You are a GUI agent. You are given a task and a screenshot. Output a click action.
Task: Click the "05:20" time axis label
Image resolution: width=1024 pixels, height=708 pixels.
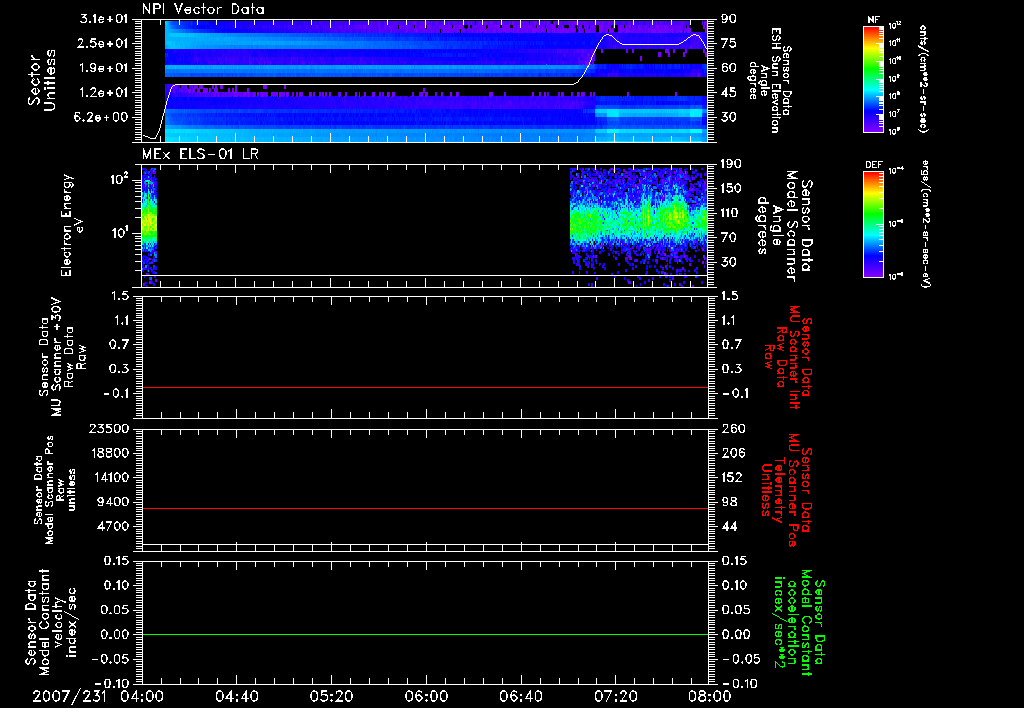pyautogui.click(x=331, y=696)
